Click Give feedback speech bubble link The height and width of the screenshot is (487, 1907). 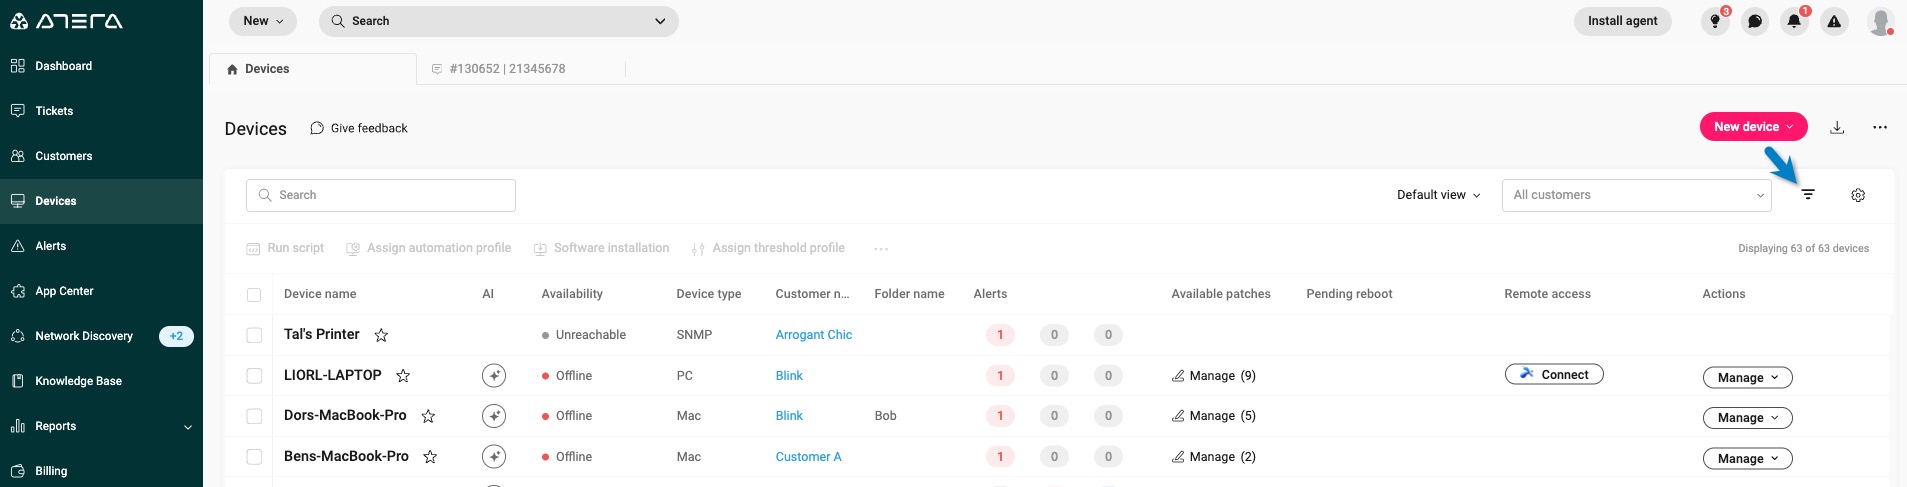(x=359, y=128)
